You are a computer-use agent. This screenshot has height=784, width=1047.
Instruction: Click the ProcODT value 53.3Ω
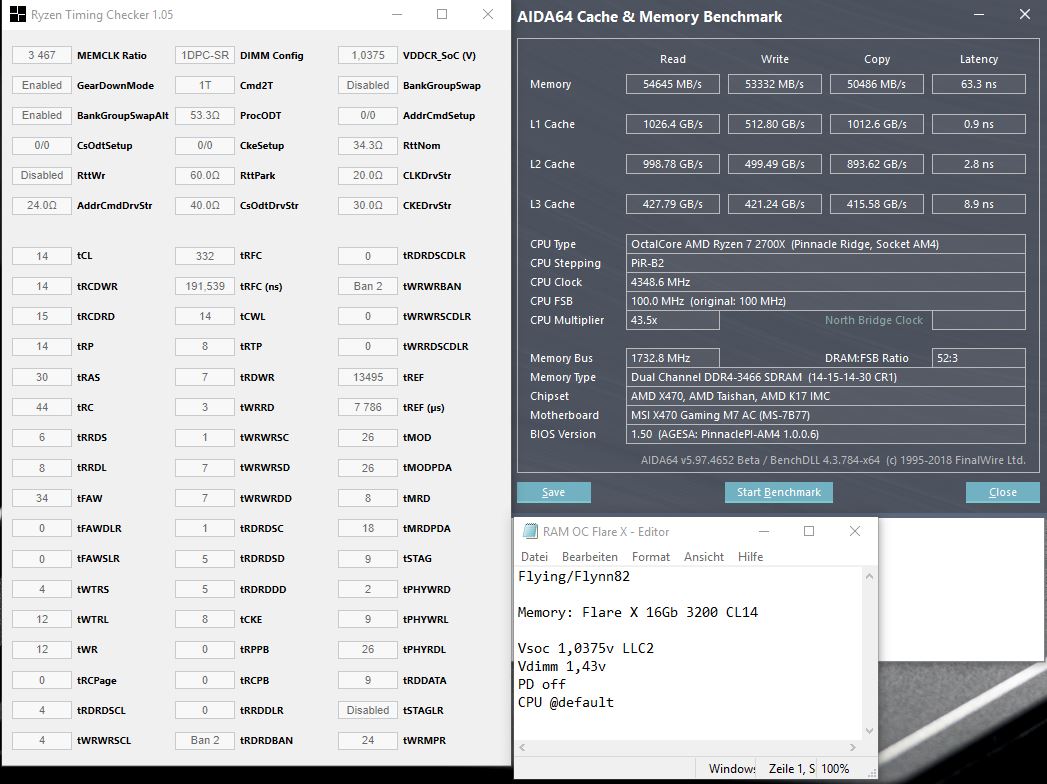204,116
